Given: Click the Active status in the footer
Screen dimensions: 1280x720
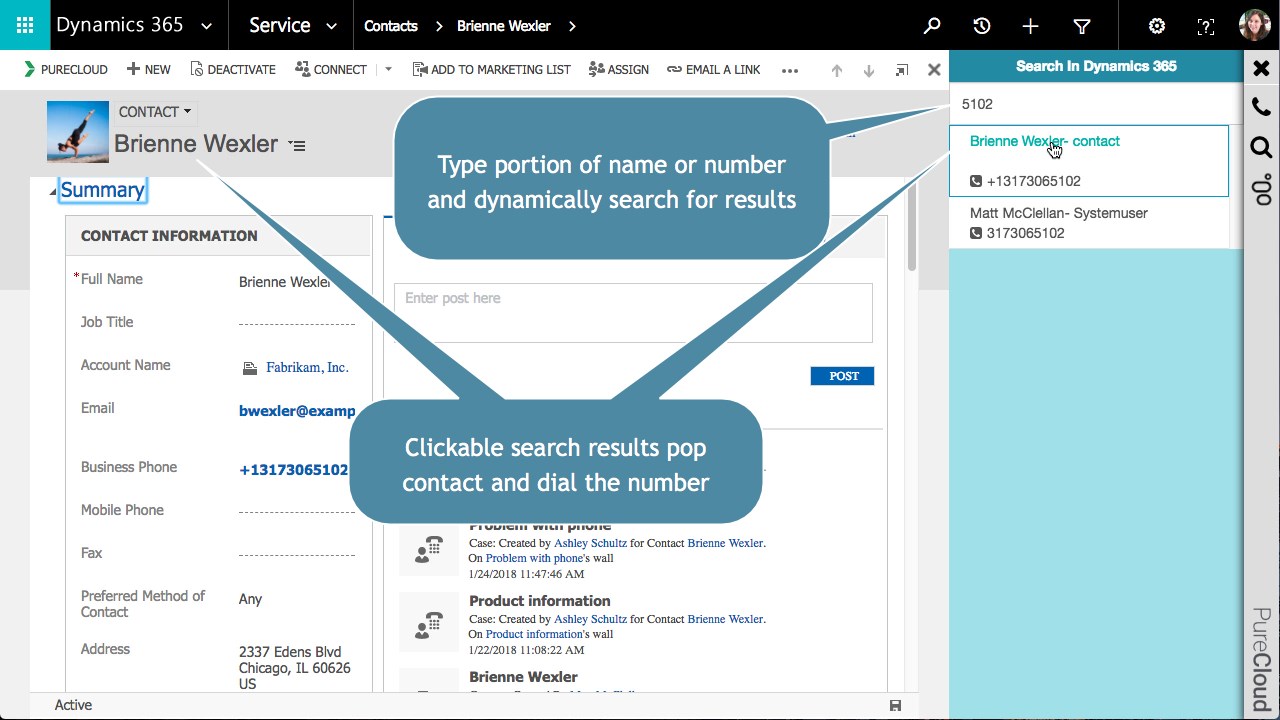Looking at the screenshot, I should tap(73, 705).
